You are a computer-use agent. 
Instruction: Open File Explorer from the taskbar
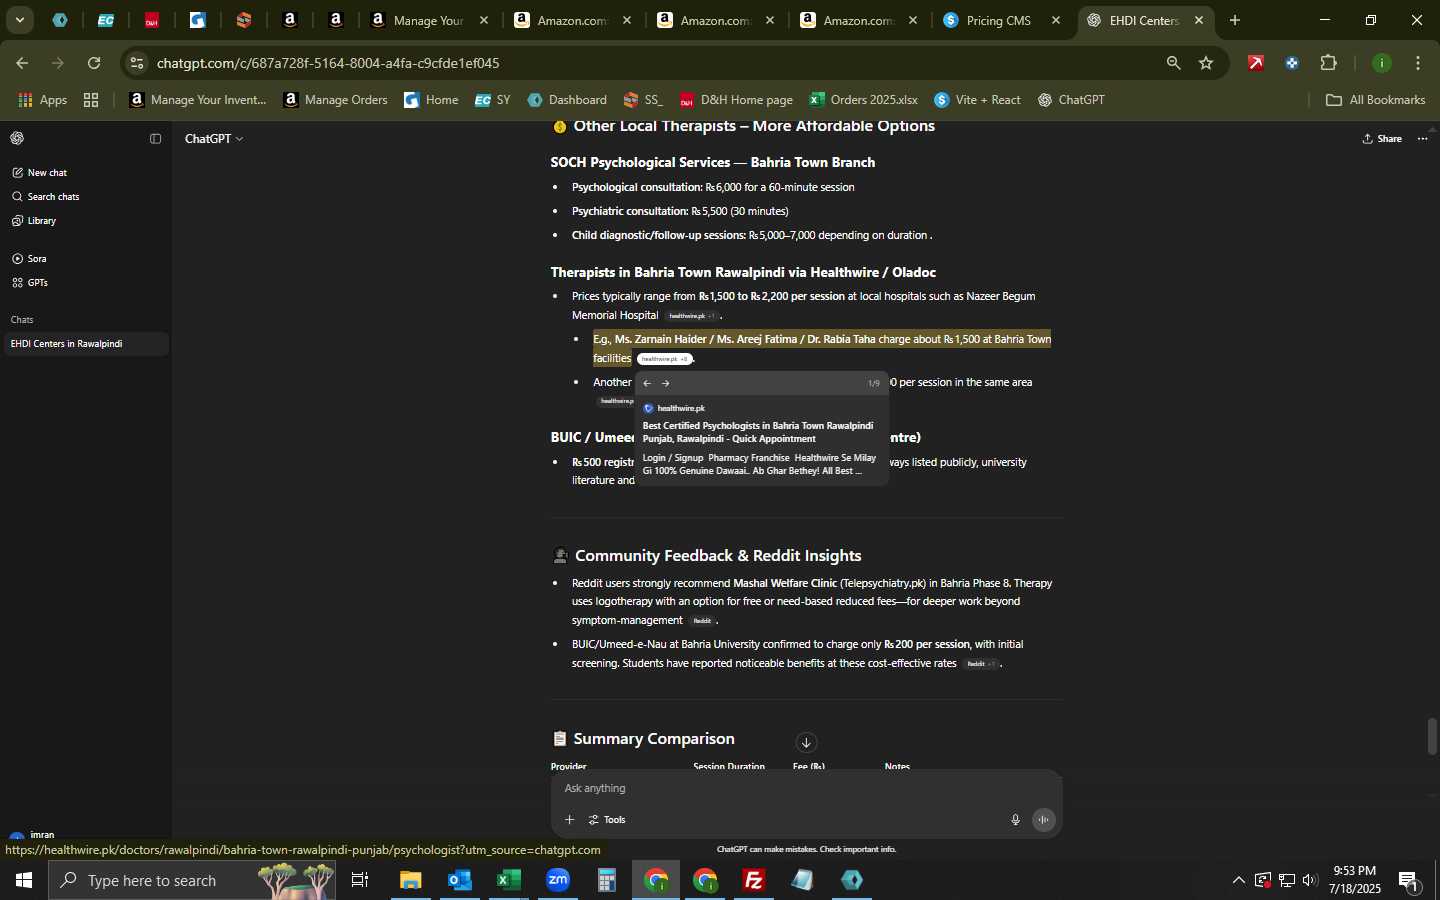[411, 880]
